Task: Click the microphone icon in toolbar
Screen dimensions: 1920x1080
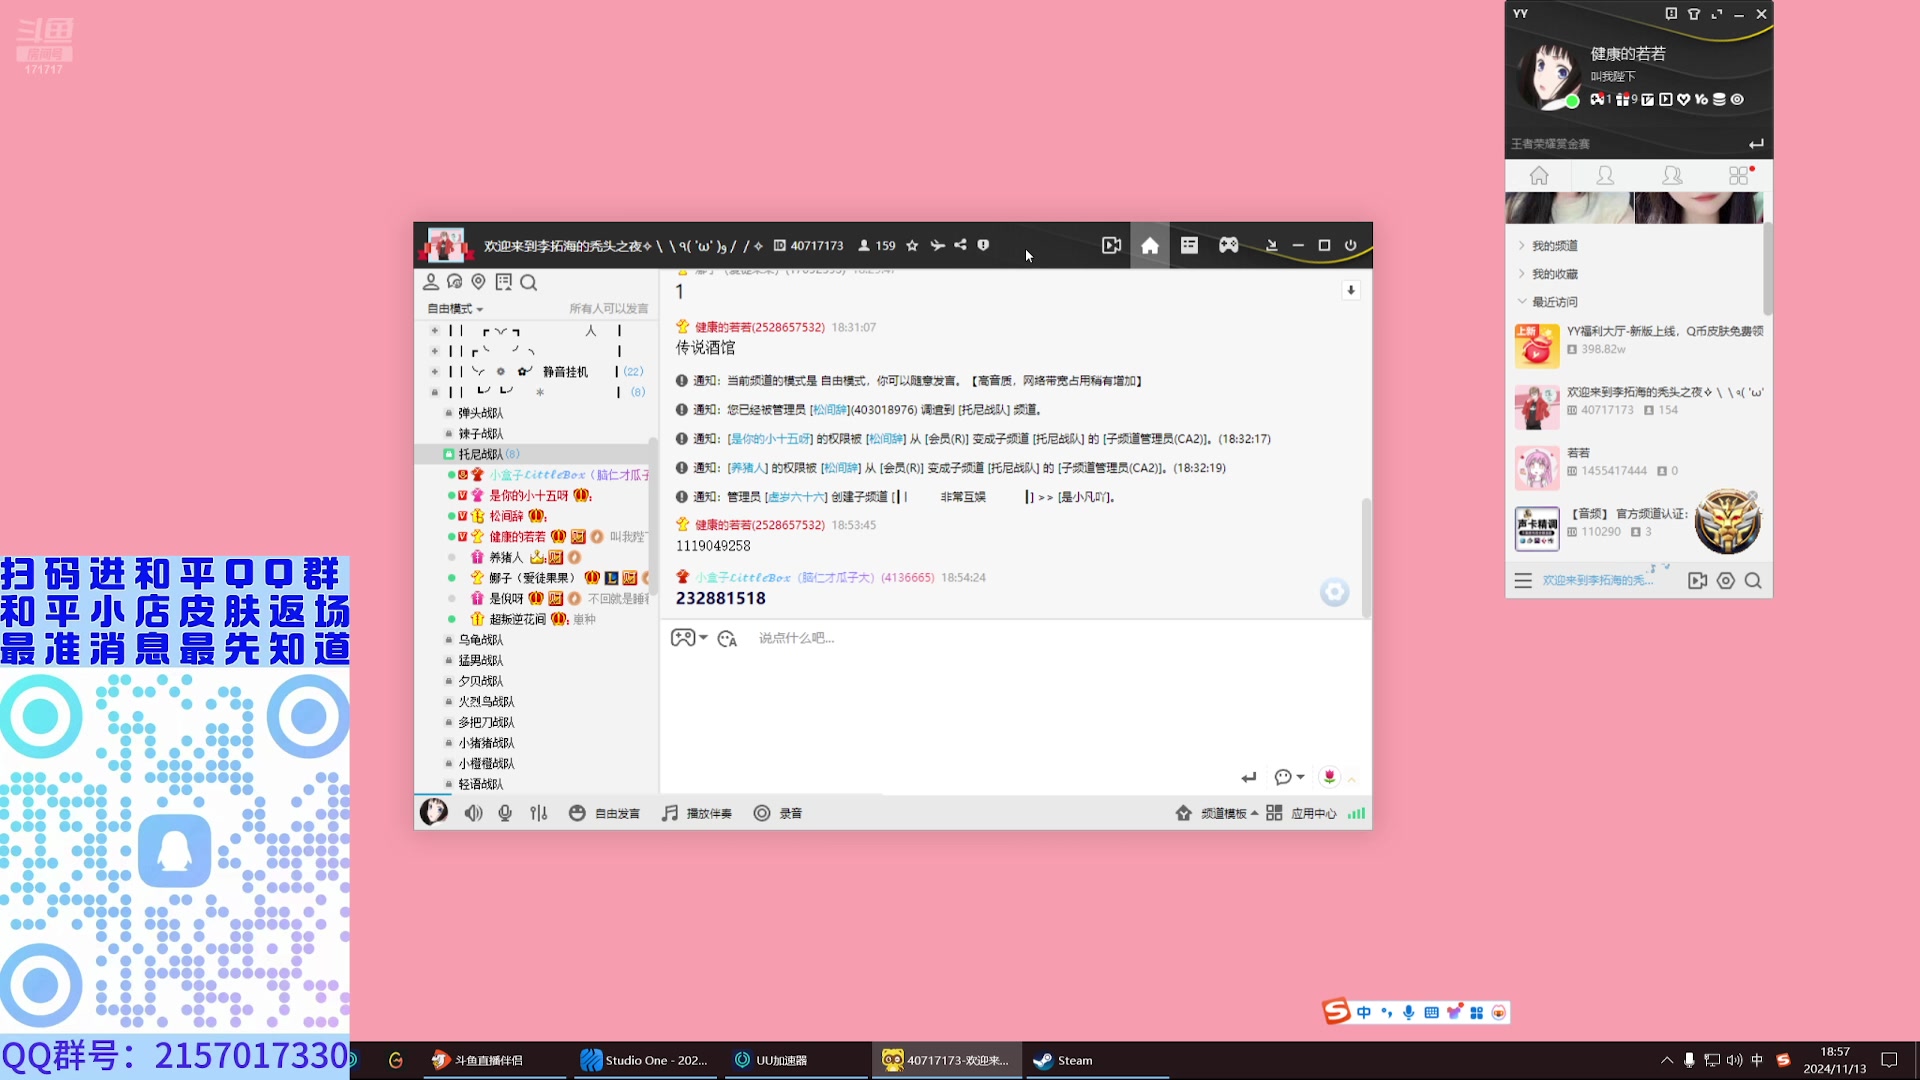Action: 506,814
